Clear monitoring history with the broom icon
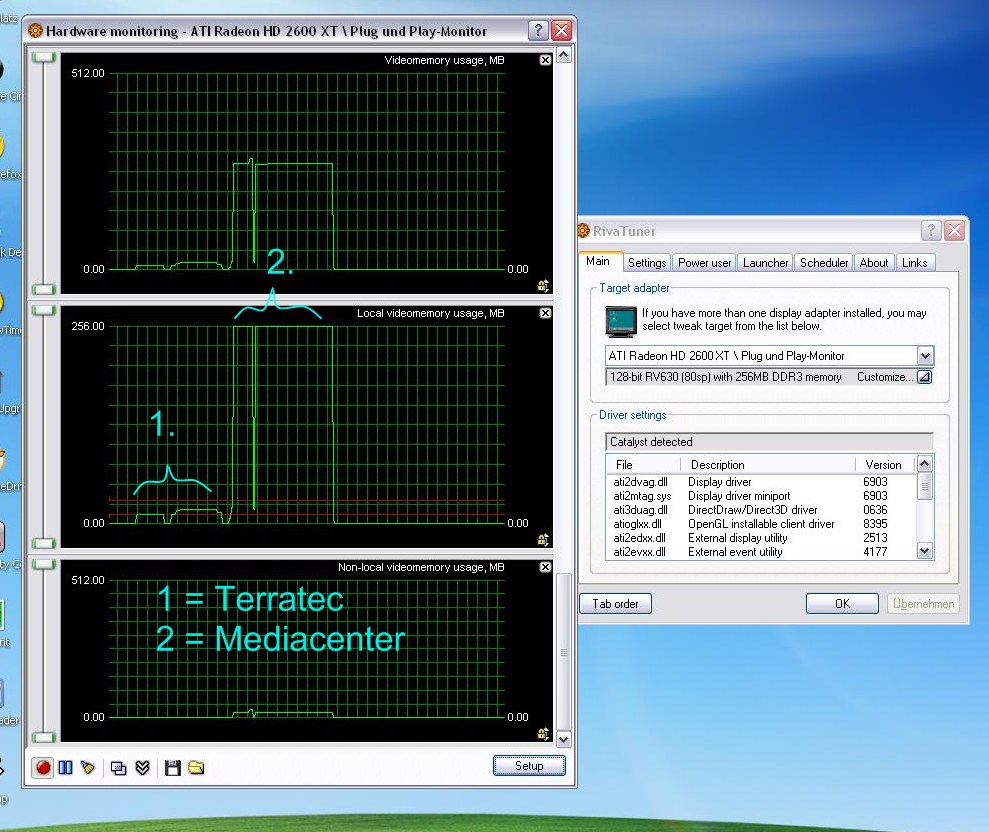Viewport: 989px width, 832px height. [x=88, y=767]
